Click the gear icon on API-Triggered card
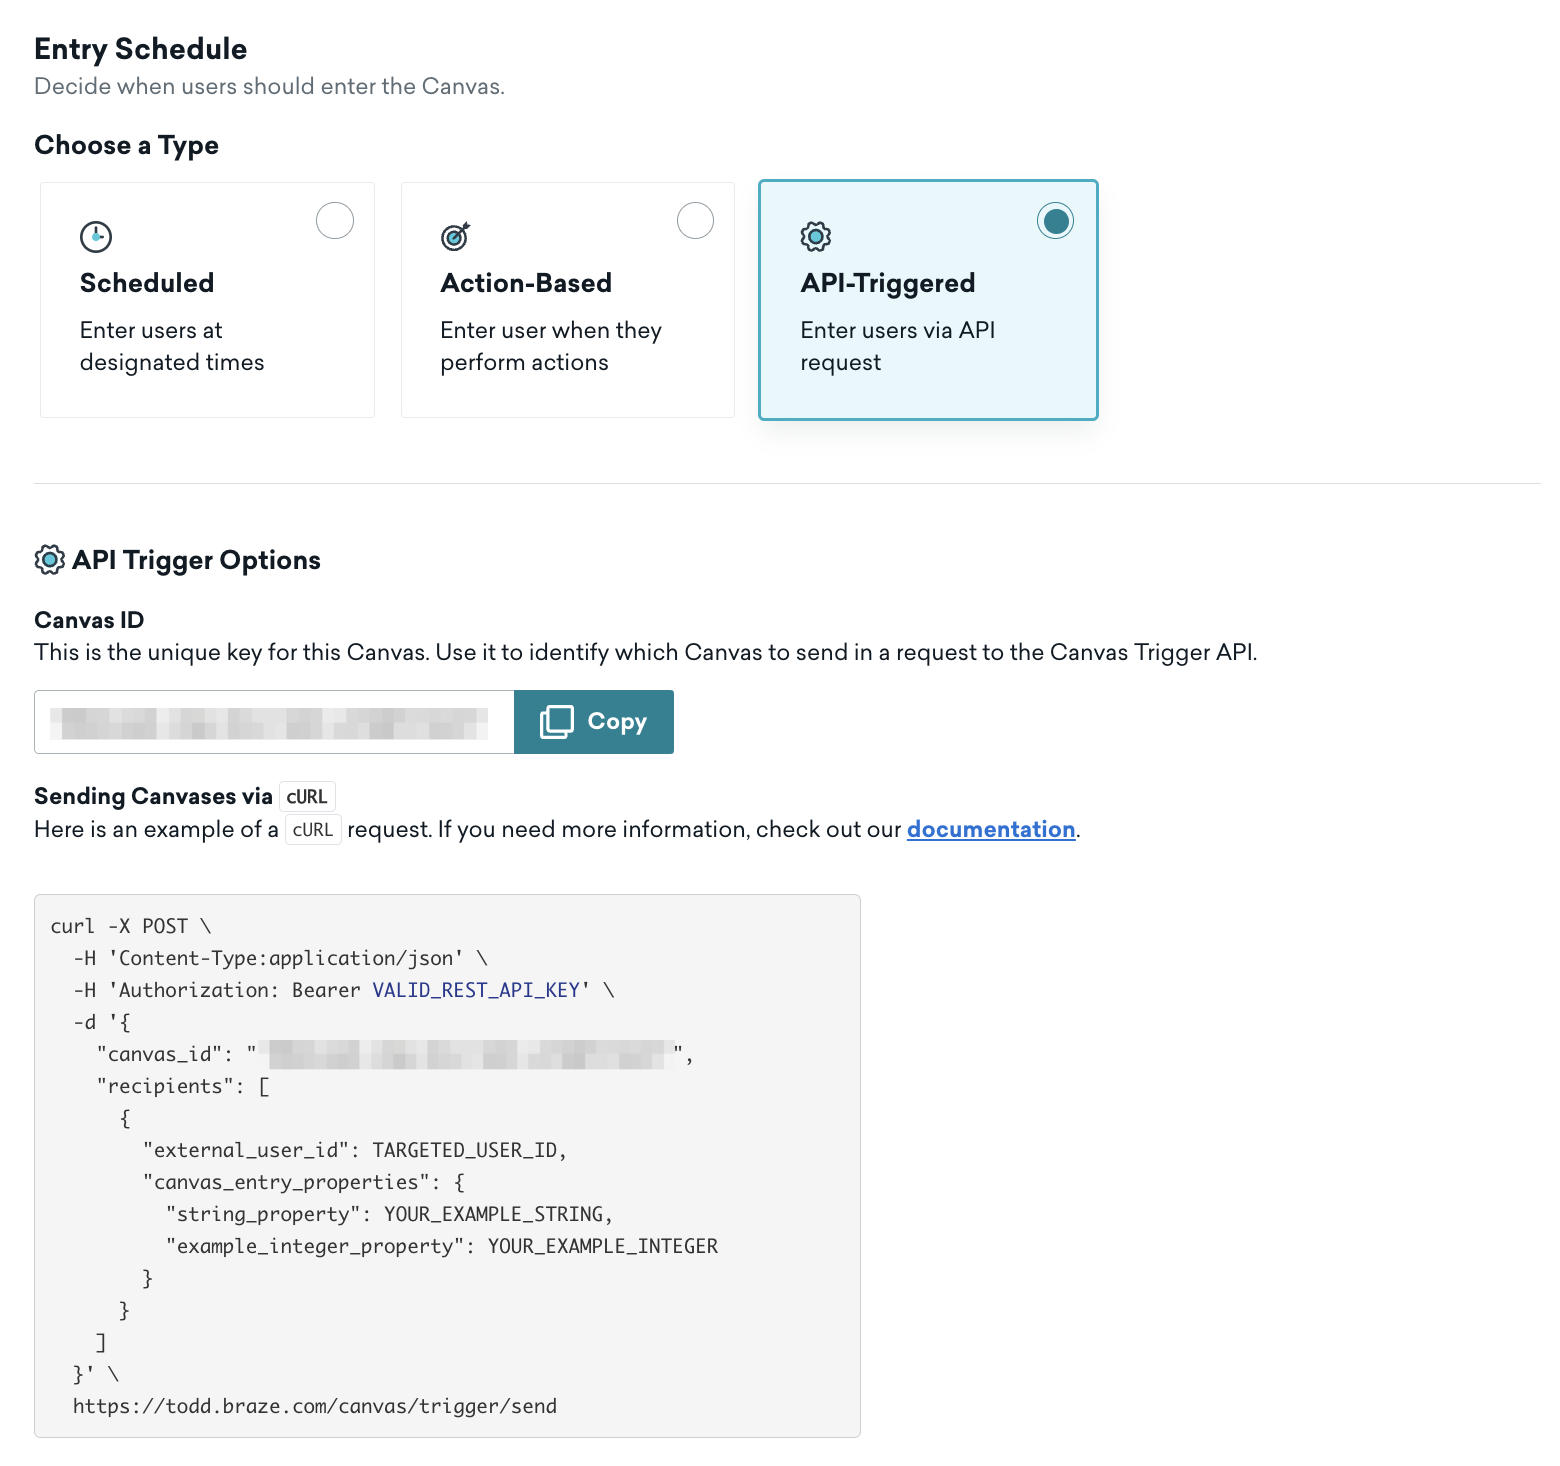This screenshot has height=1466, width=1560. tap(816, 237)
